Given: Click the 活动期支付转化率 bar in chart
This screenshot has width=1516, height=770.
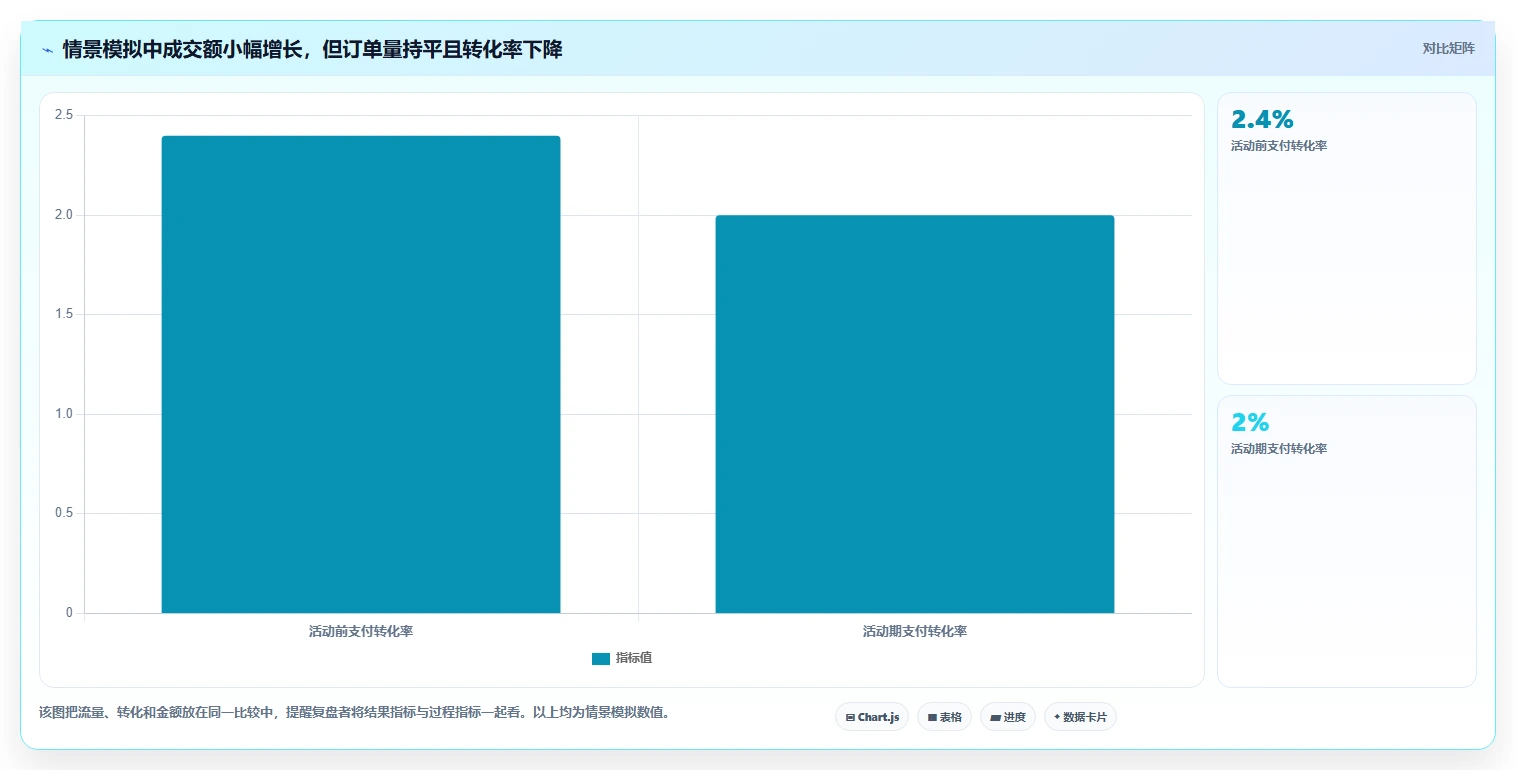Looking at the screenshot, I should pos(915,414).
